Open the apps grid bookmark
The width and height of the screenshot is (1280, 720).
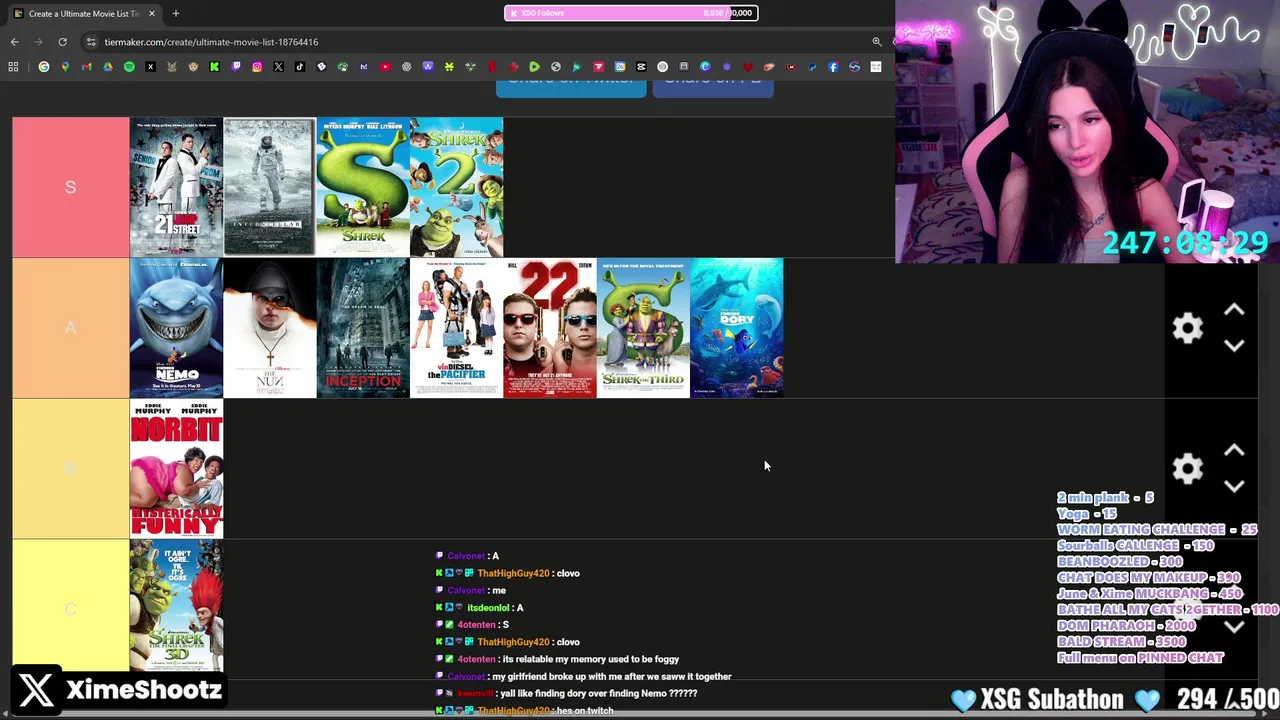[13, 67]
